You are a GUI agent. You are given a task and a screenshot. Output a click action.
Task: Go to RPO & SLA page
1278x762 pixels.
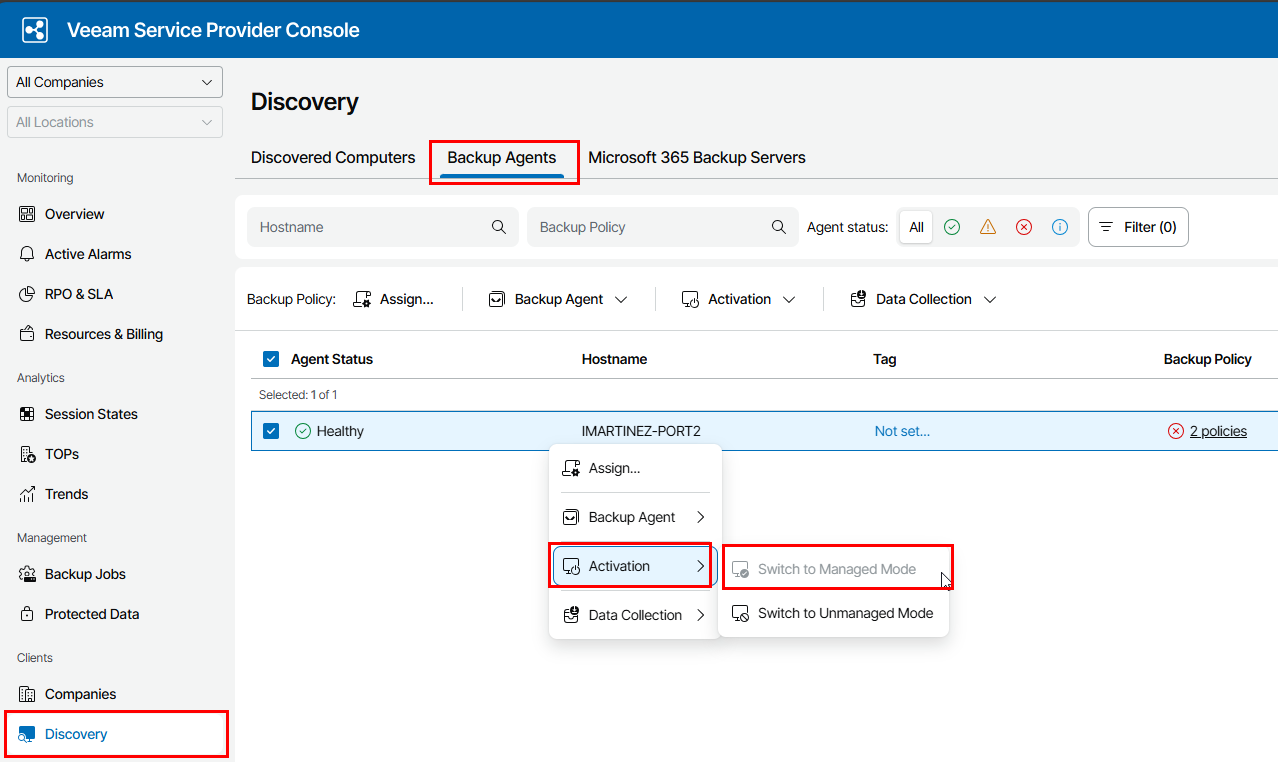click(78, 294)
